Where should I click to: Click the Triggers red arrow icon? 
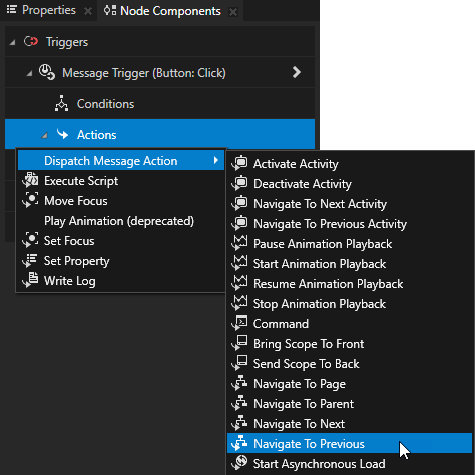tap(31, 42)
